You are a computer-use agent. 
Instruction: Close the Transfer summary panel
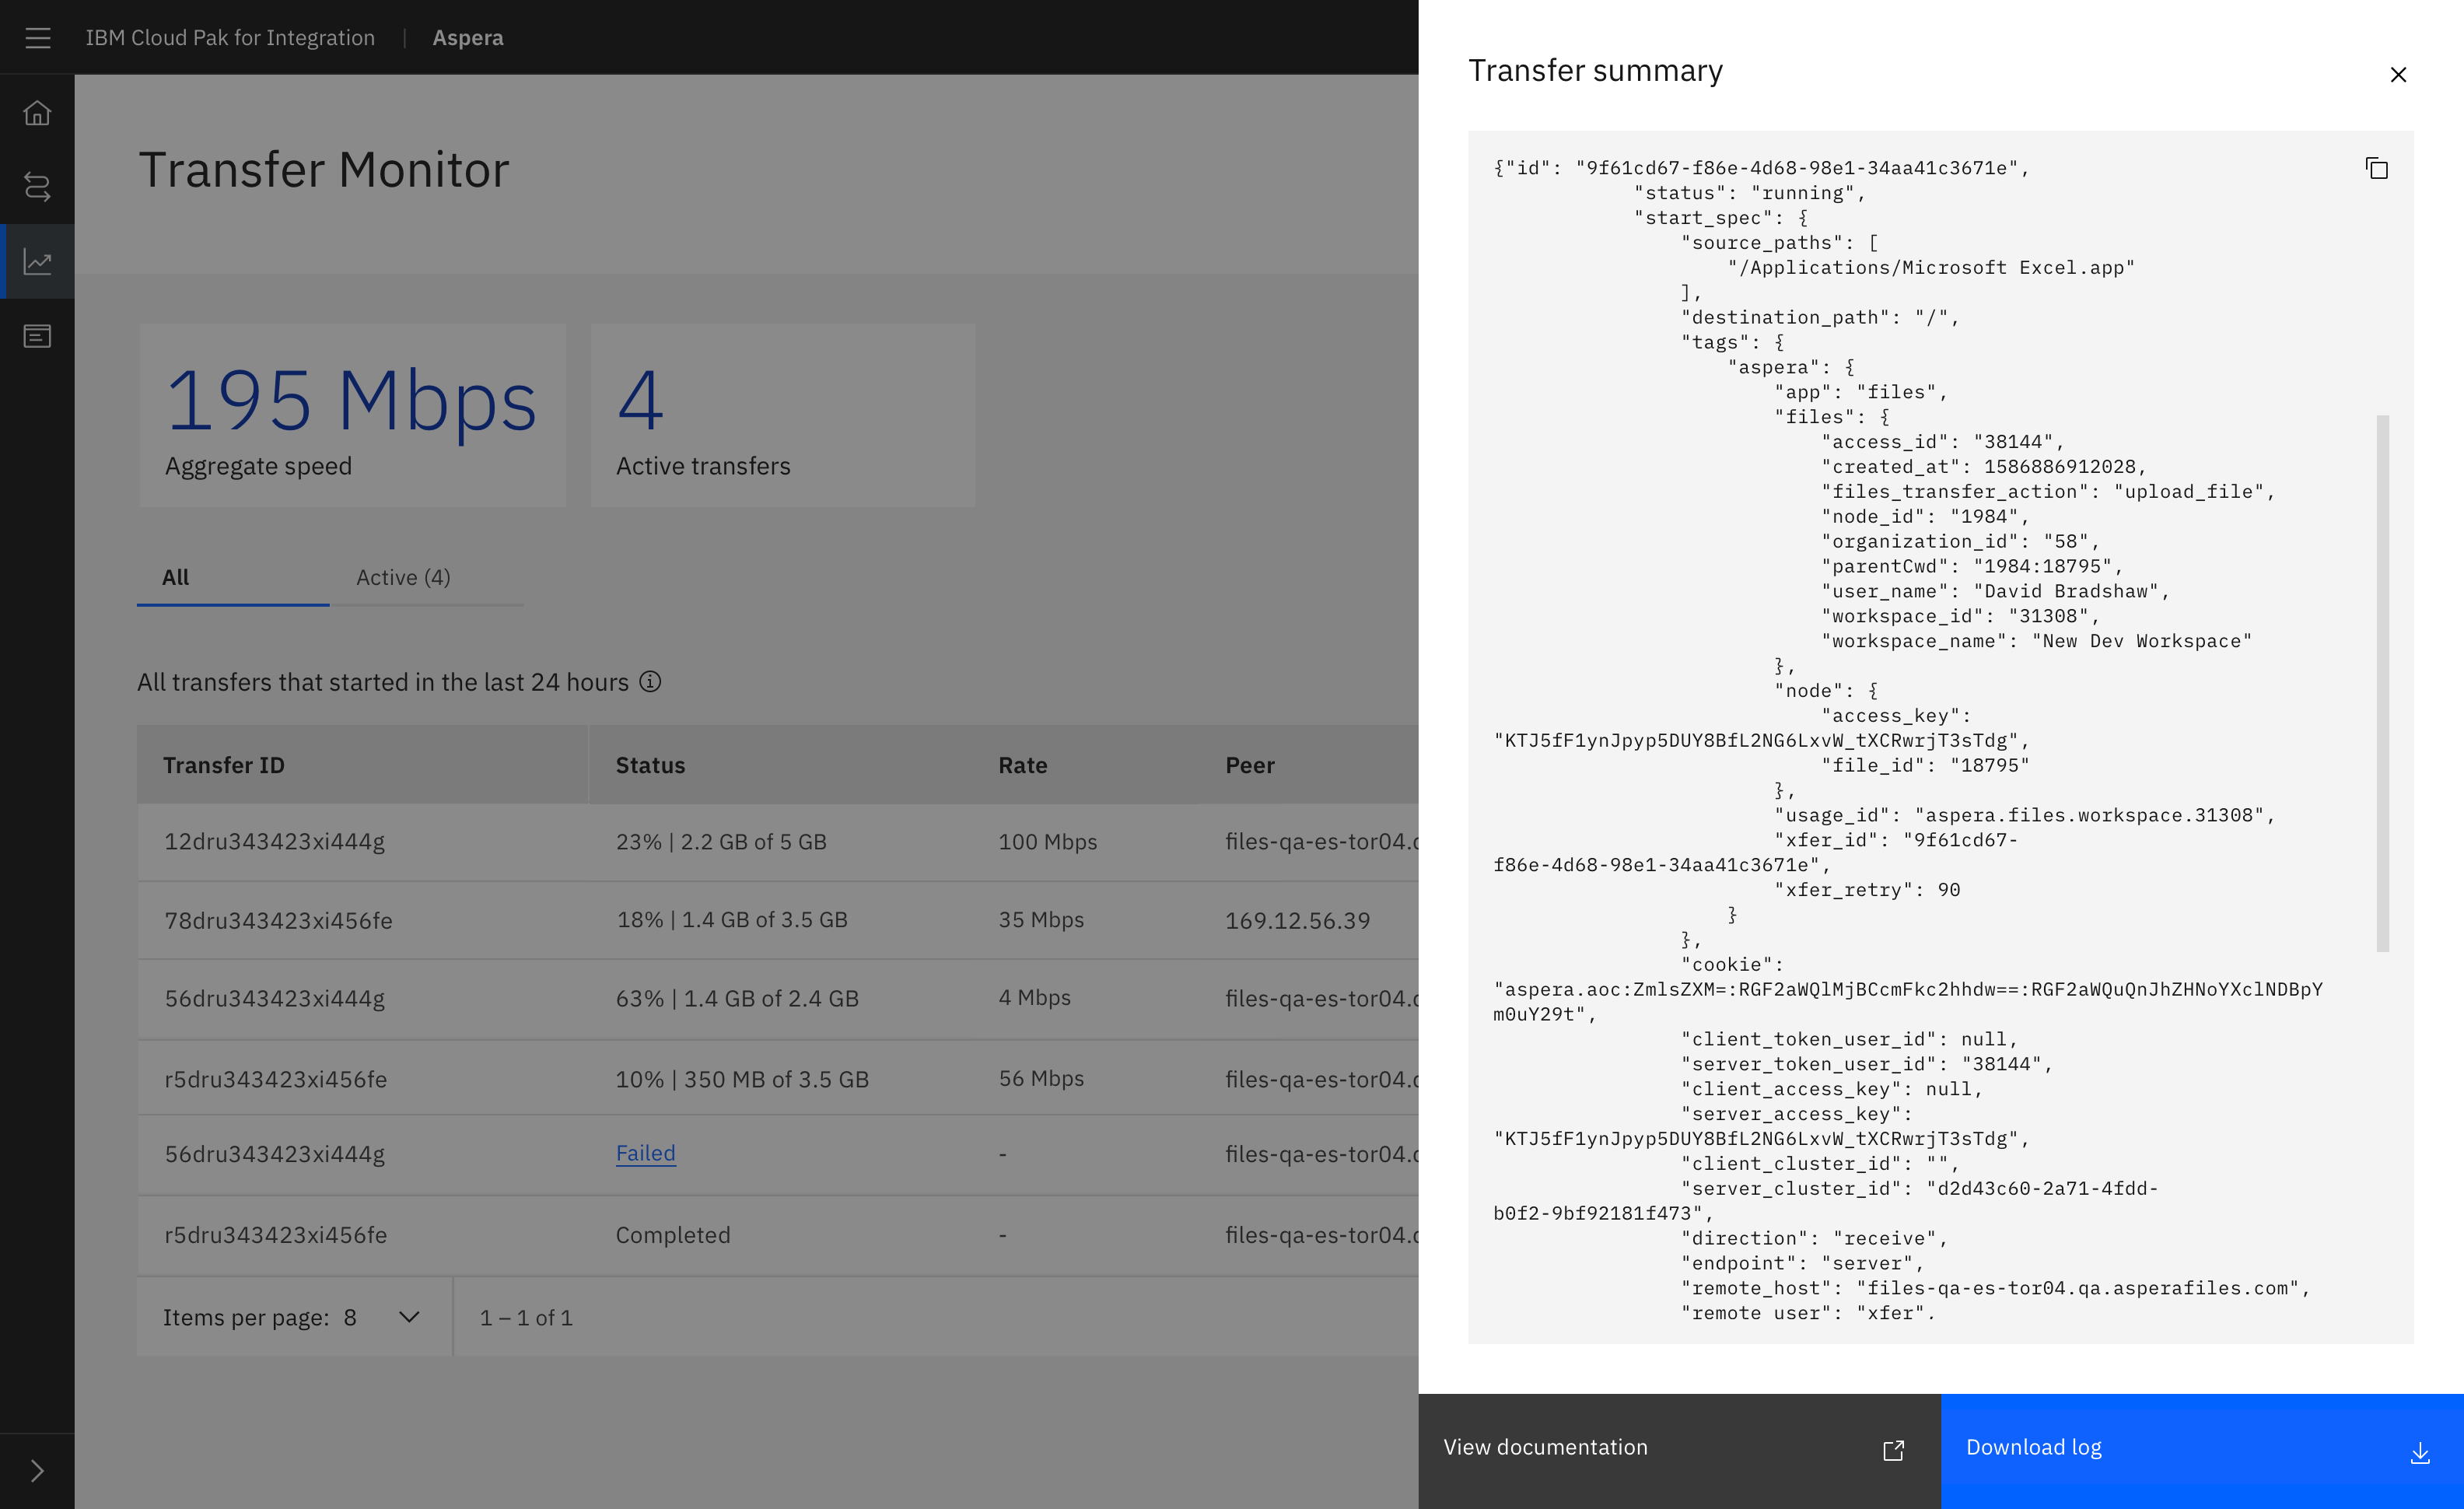tap(2398, 75)
